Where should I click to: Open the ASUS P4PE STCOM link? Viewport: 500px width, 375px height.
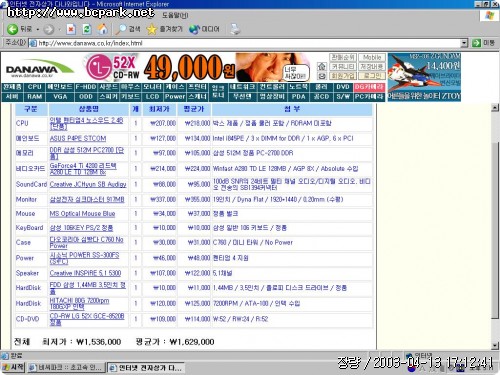(78, 138)
